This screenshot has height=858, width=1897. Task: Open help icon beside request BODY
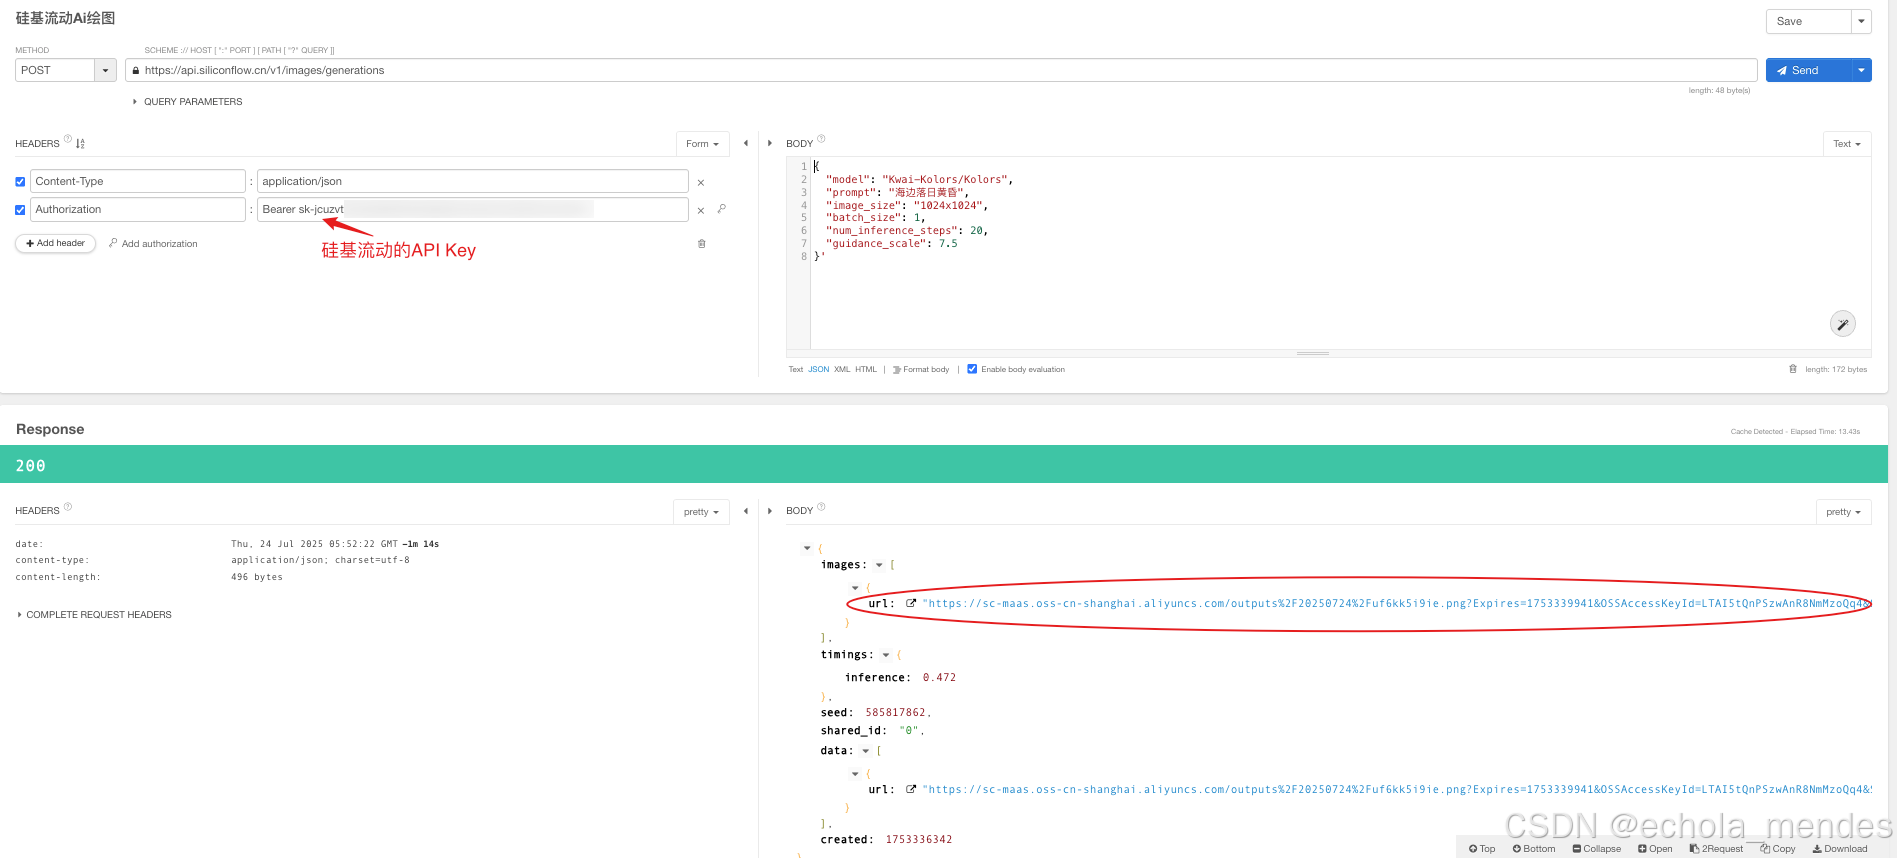click(x=821, y=139)
